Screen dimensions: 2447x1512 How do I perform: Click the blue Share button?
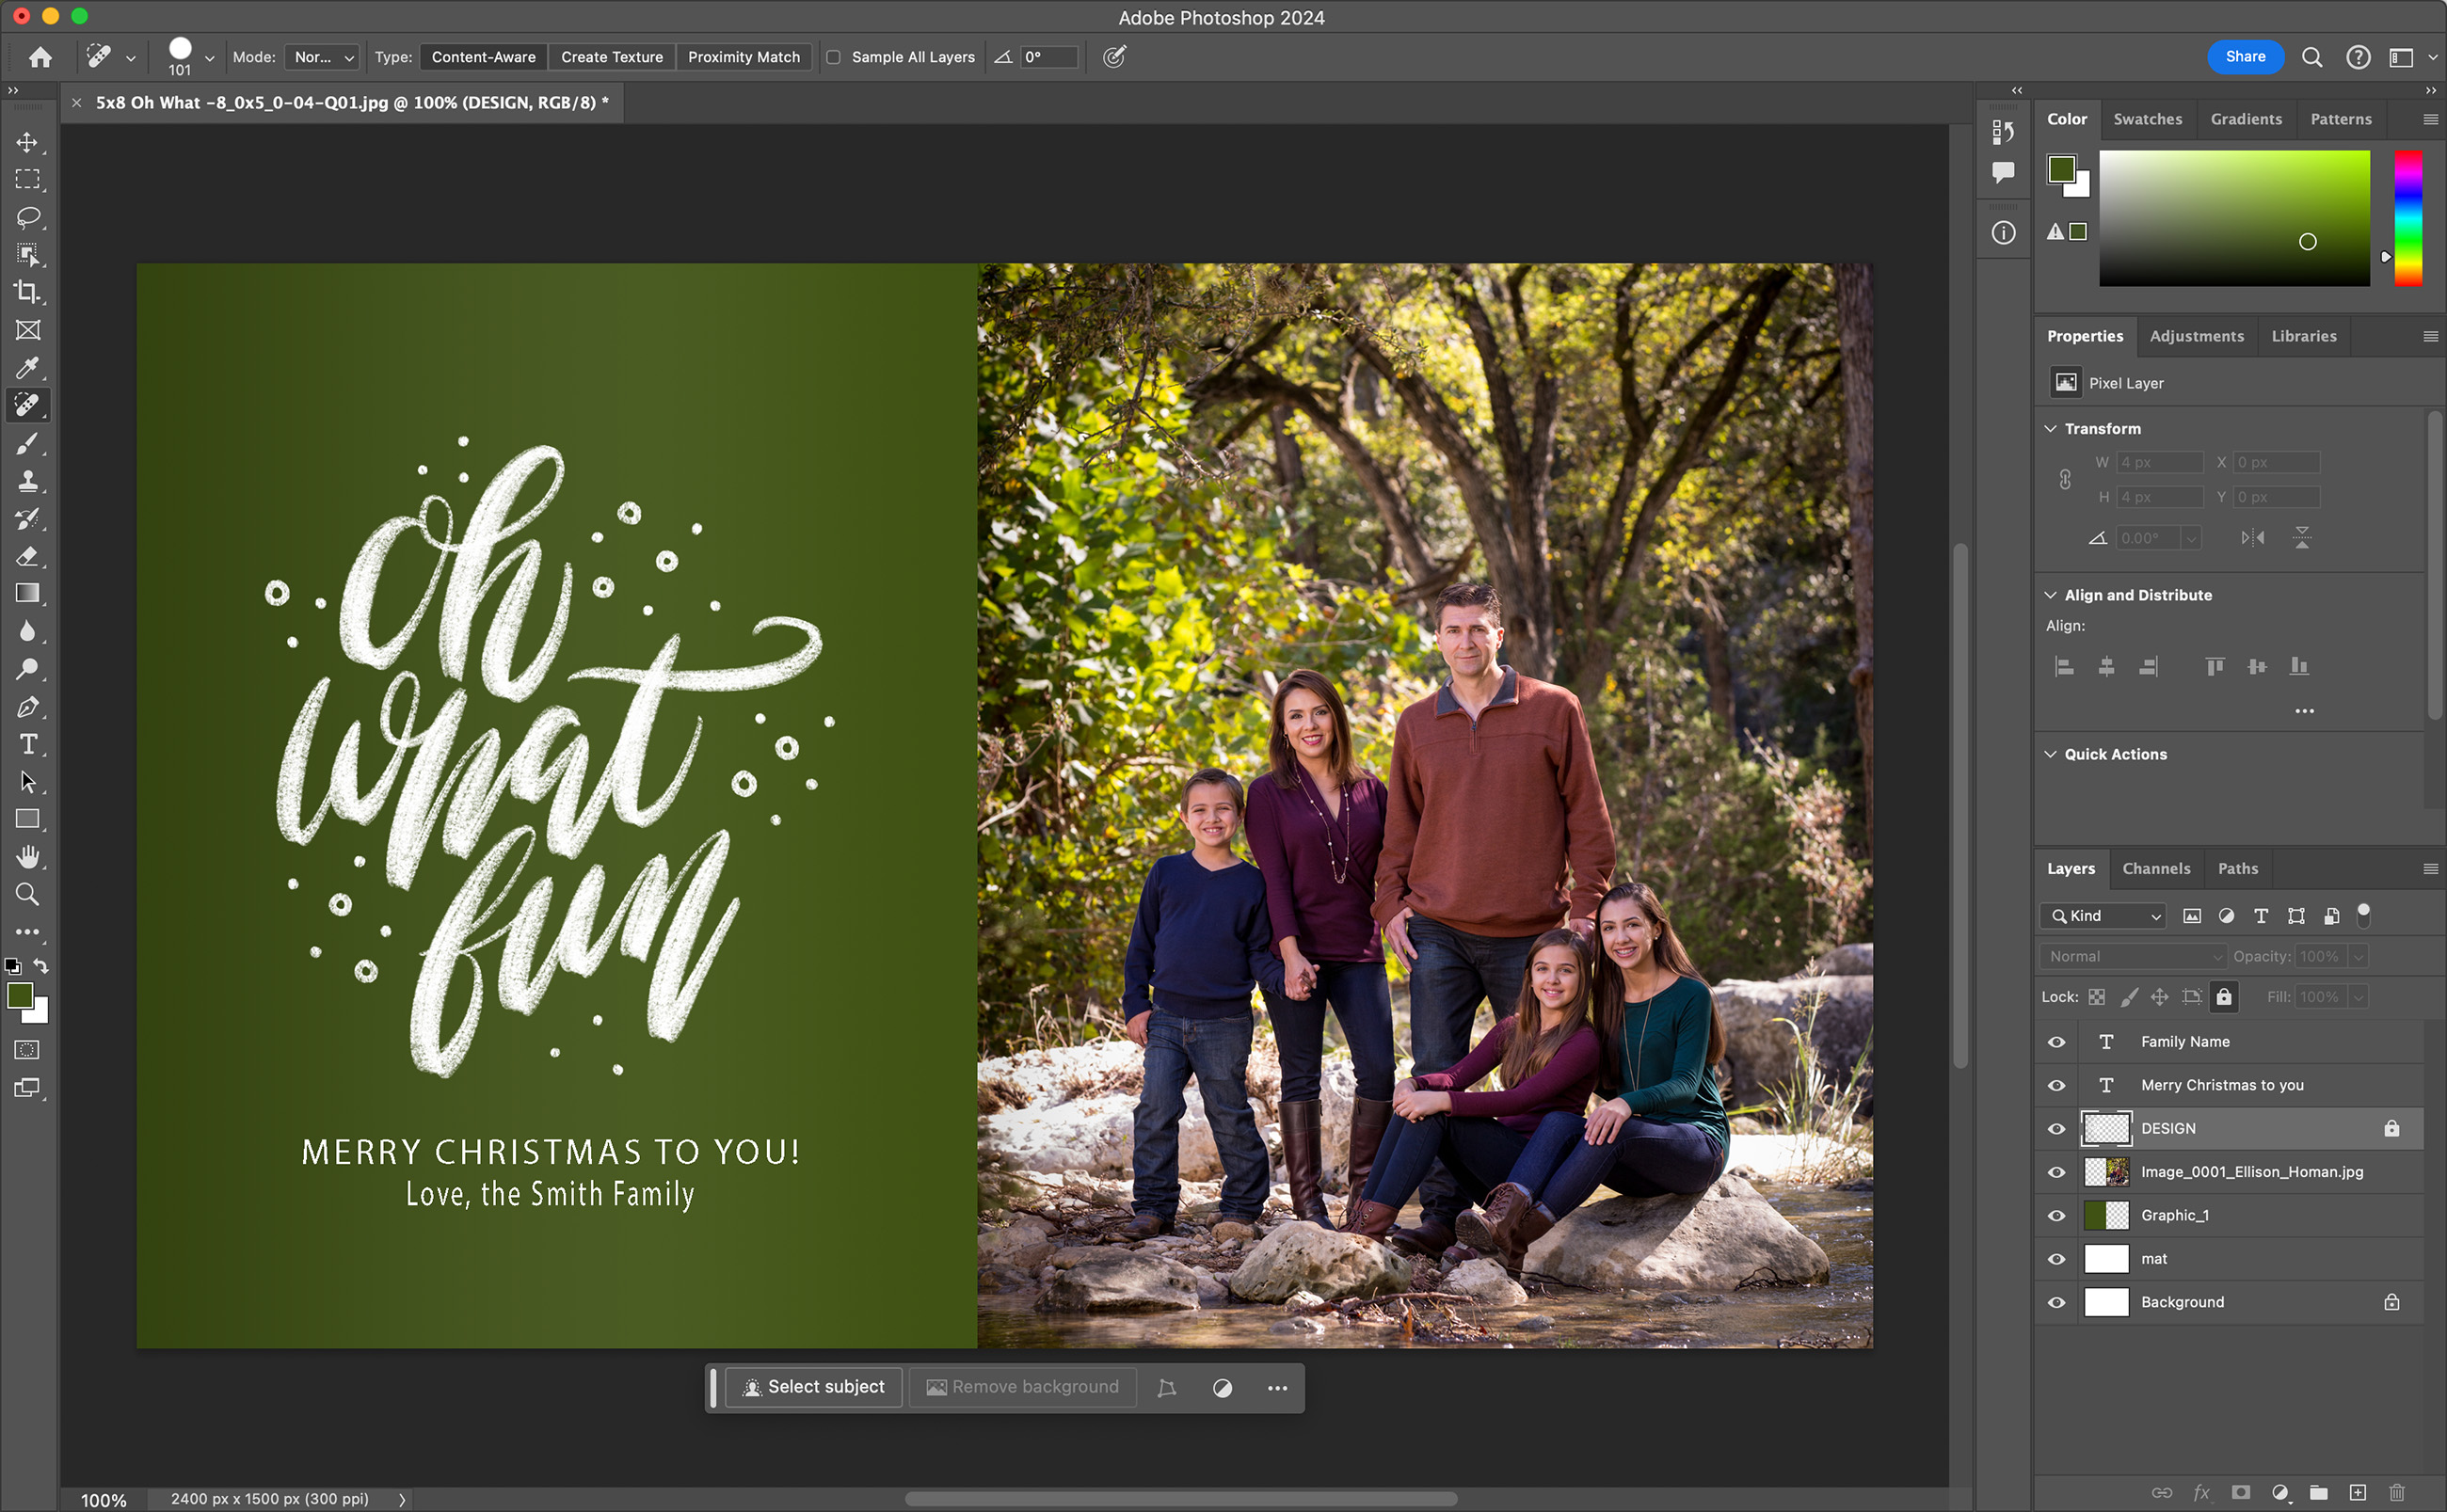[x=2244, y=57]
